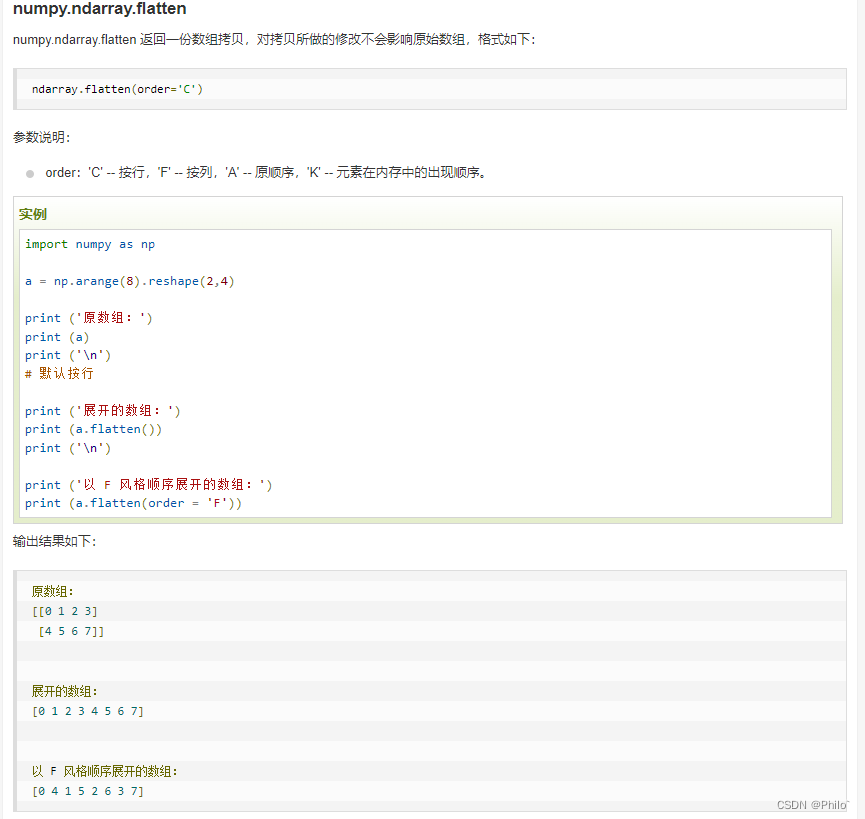865x819 pixels.
Task: Select the line import numpy as np
Action: [88, 243]
